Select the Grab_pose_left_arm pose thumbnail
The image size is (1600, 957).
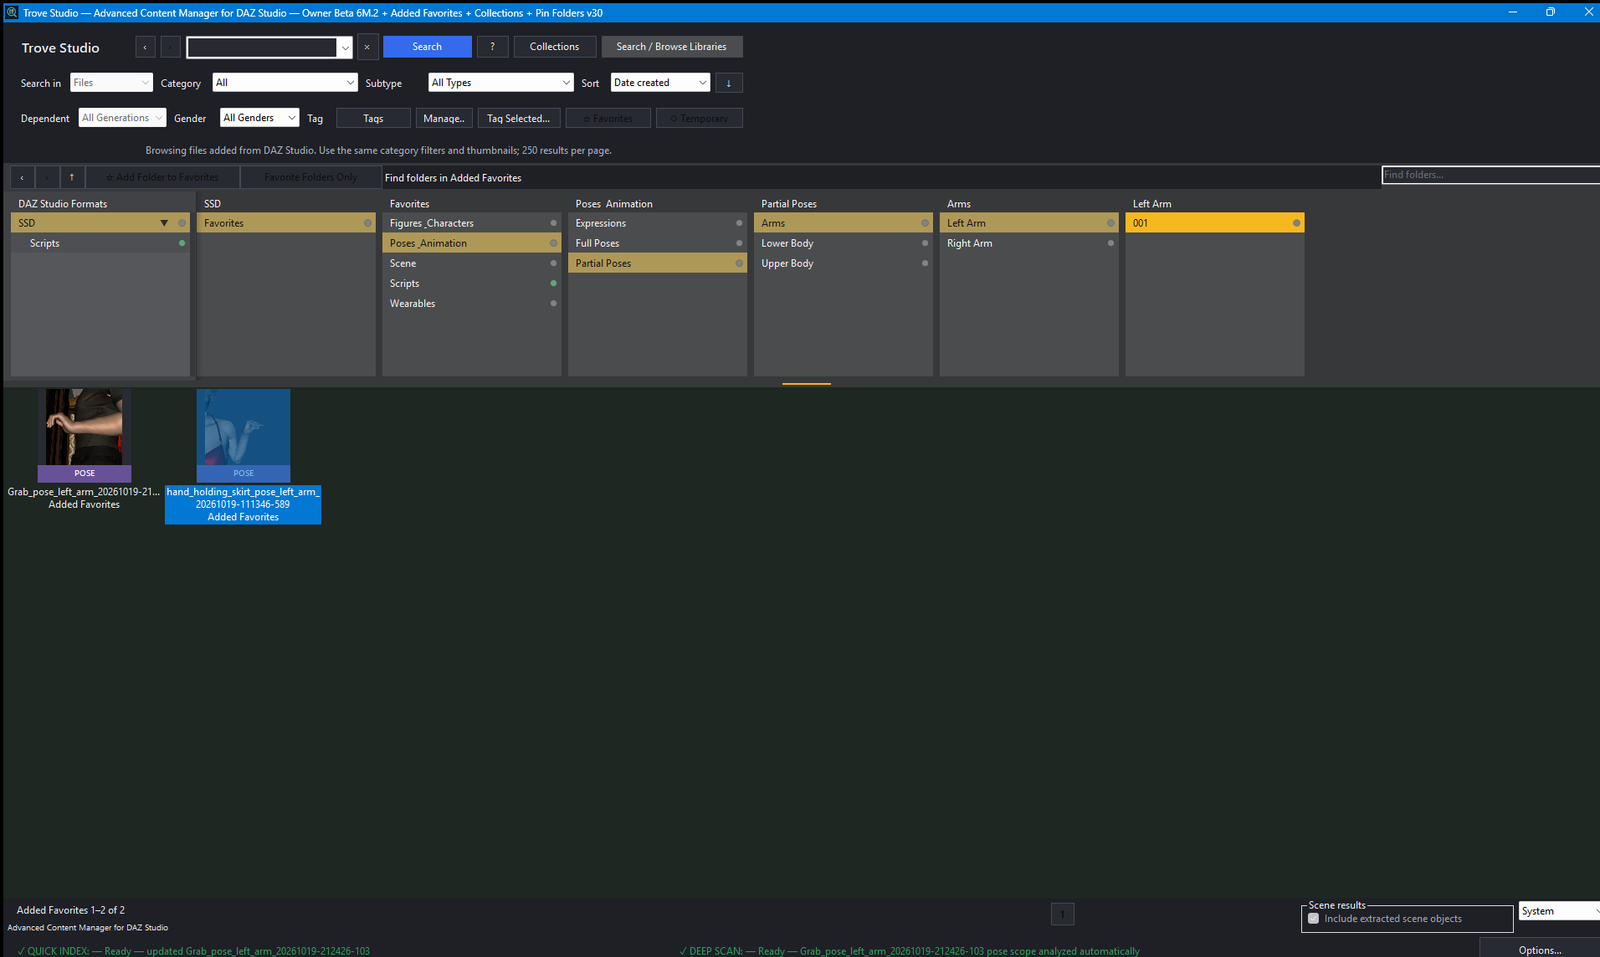84,435
